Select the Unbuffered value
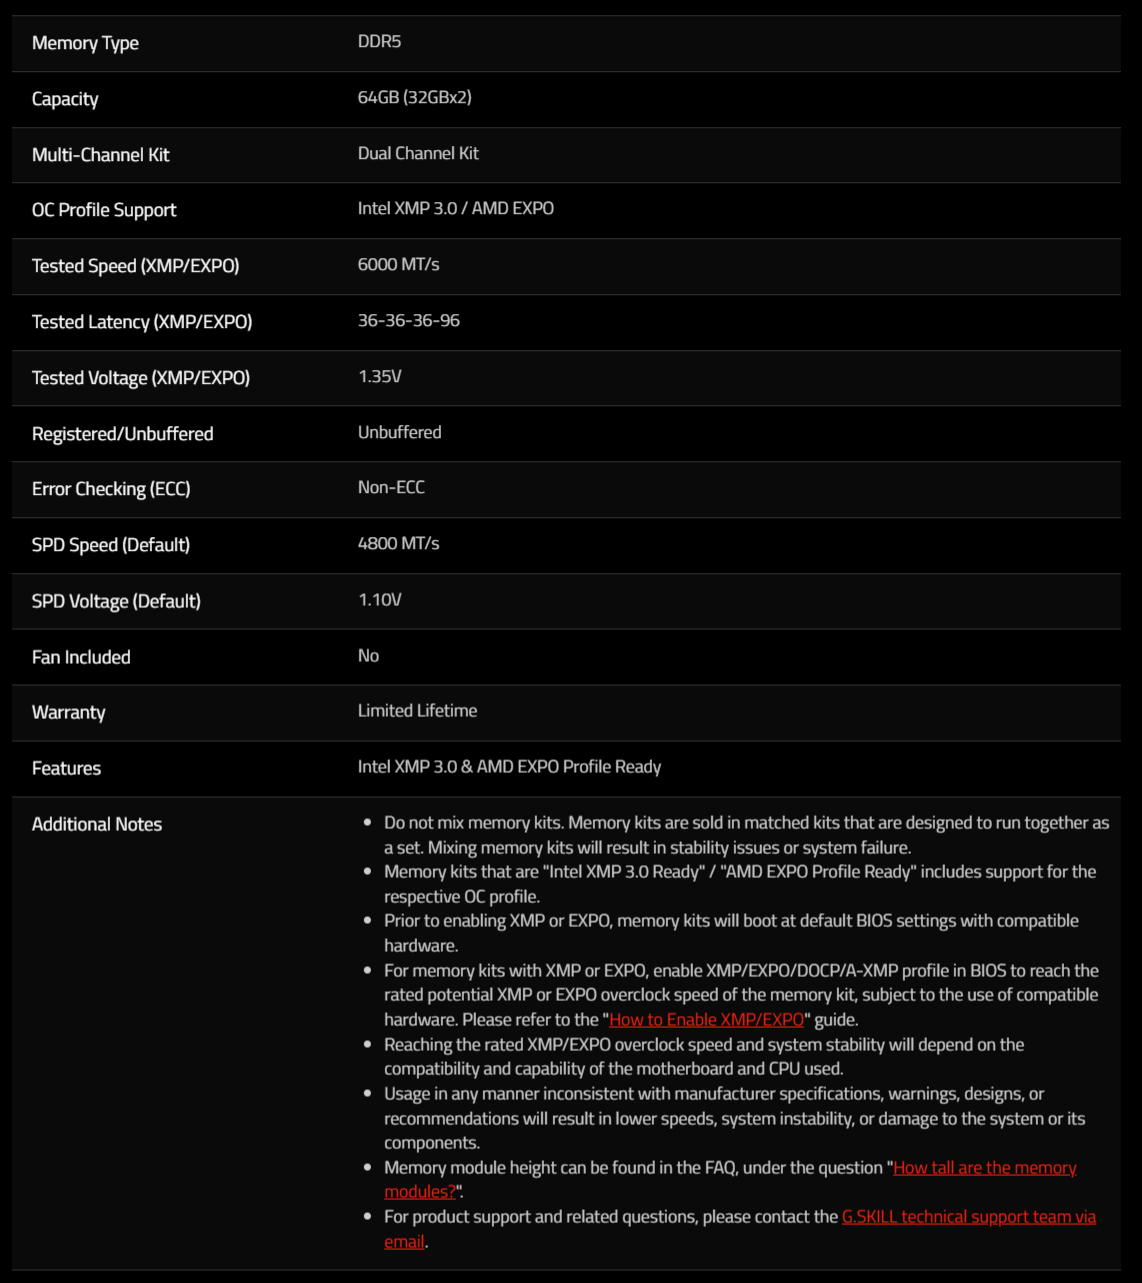 coord(399,432)
